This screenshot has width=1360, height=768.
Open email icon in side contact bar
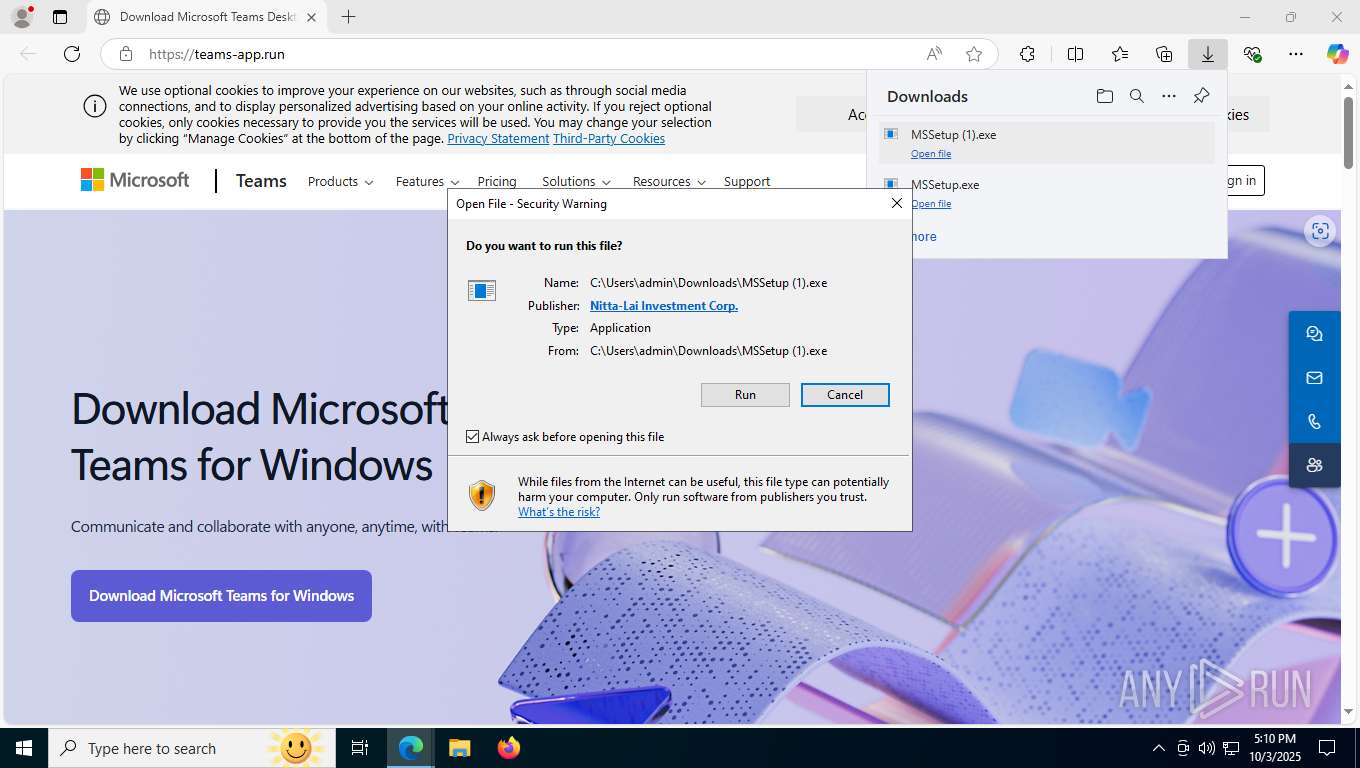[1314, 378]
